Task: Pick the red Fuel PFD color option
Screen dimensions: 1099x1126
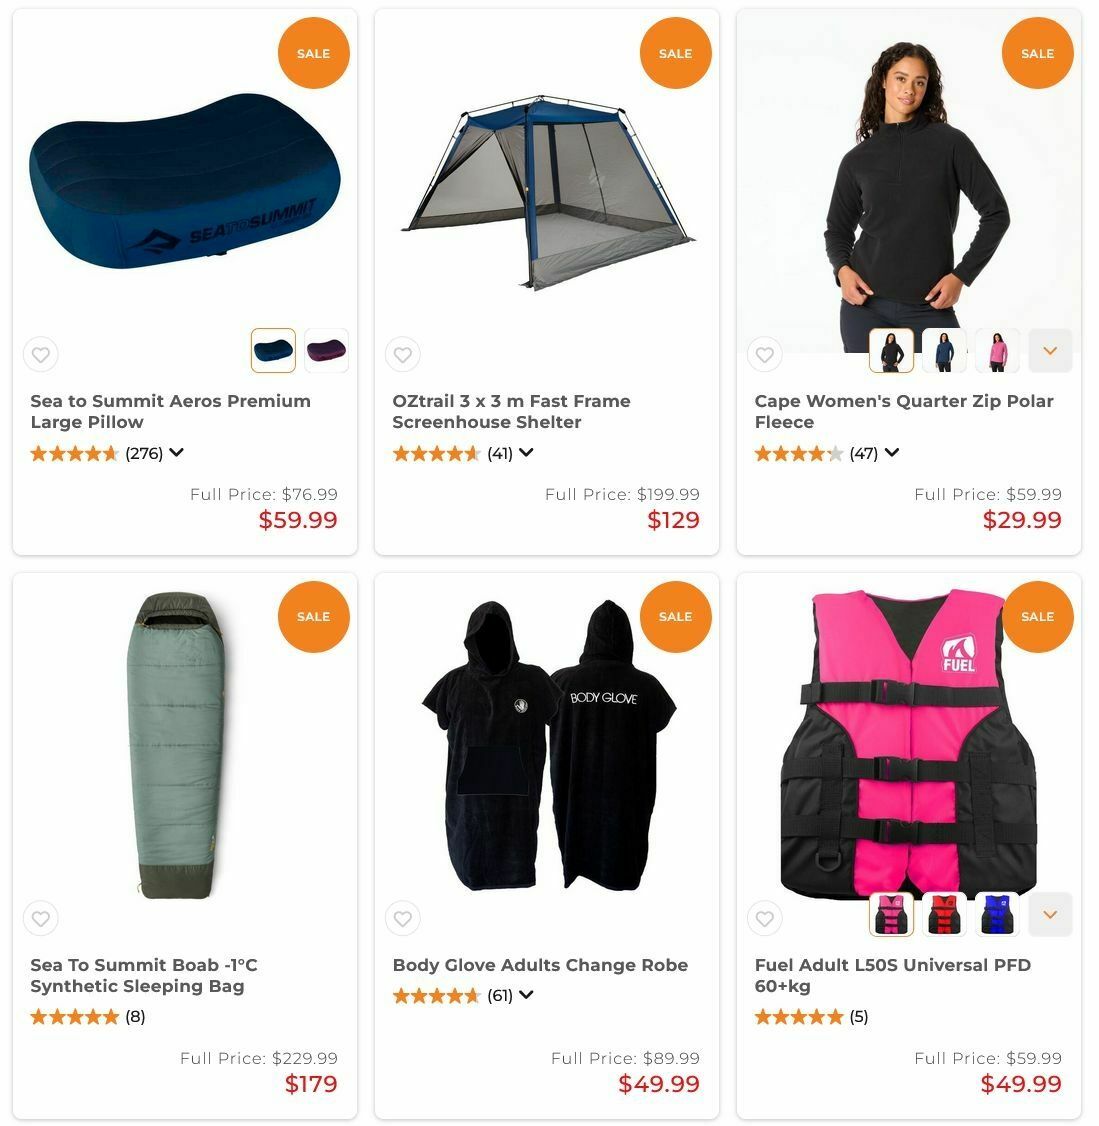Action: [945, 914]
